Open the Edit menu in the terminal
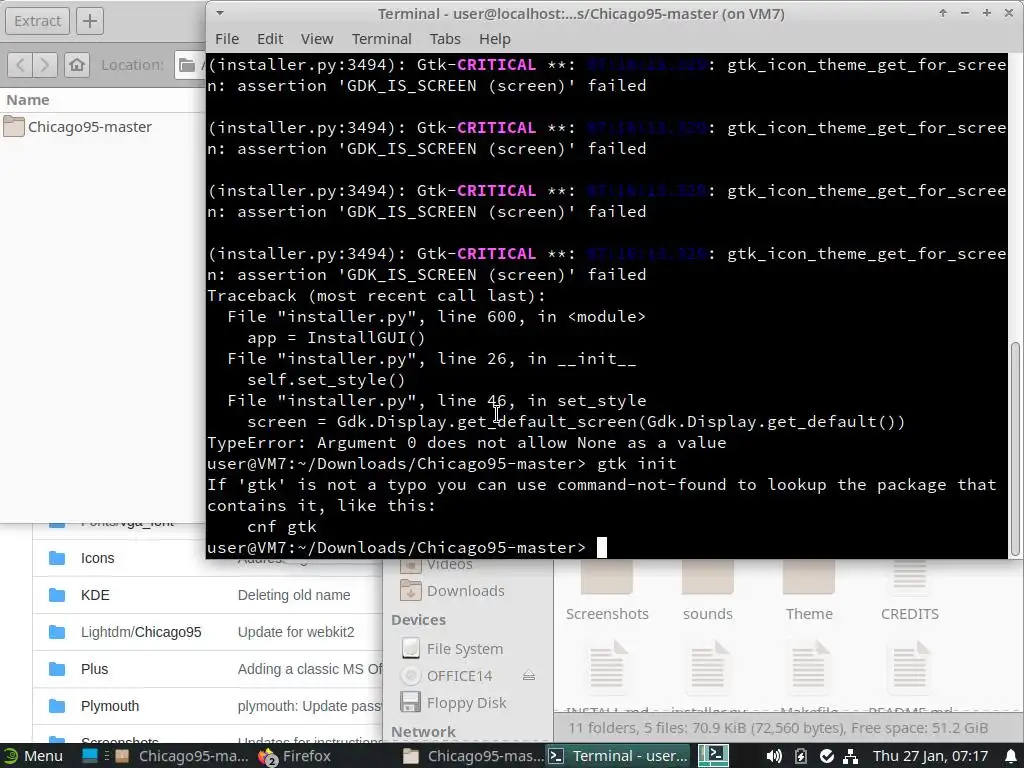1024x768 pixels. pos(270,39)
